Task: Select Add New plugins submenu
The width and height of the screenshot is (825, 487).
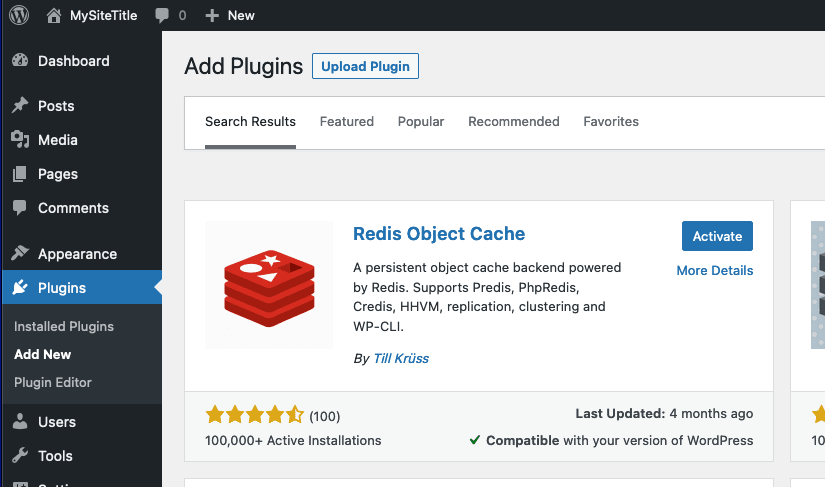Action: pos(43,354)
